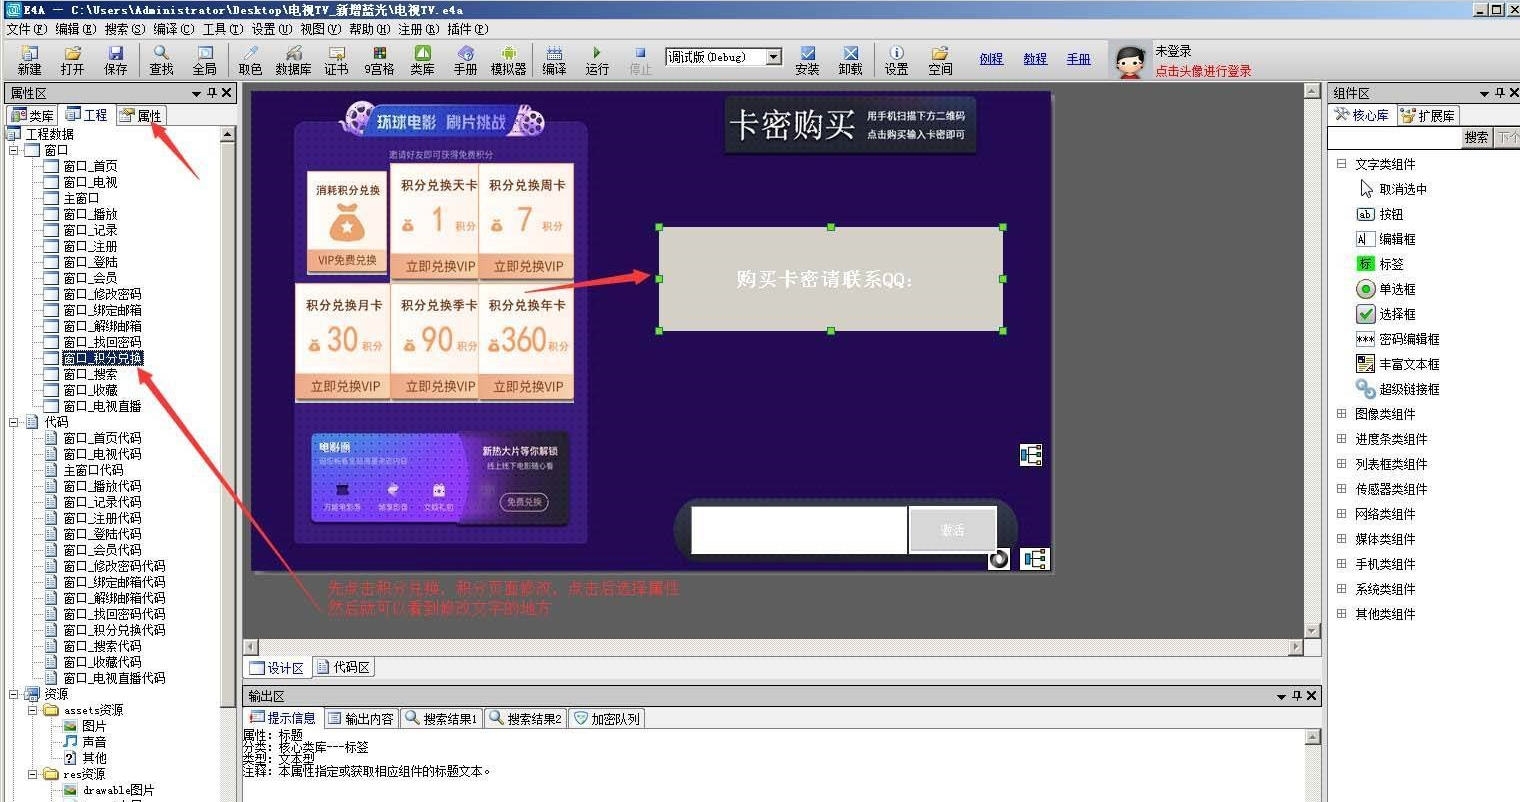Image resolution: width=1520 pixels, height=802 pixels.
Task: Collapse the 代码 tree node
Action: click(15, 422)
